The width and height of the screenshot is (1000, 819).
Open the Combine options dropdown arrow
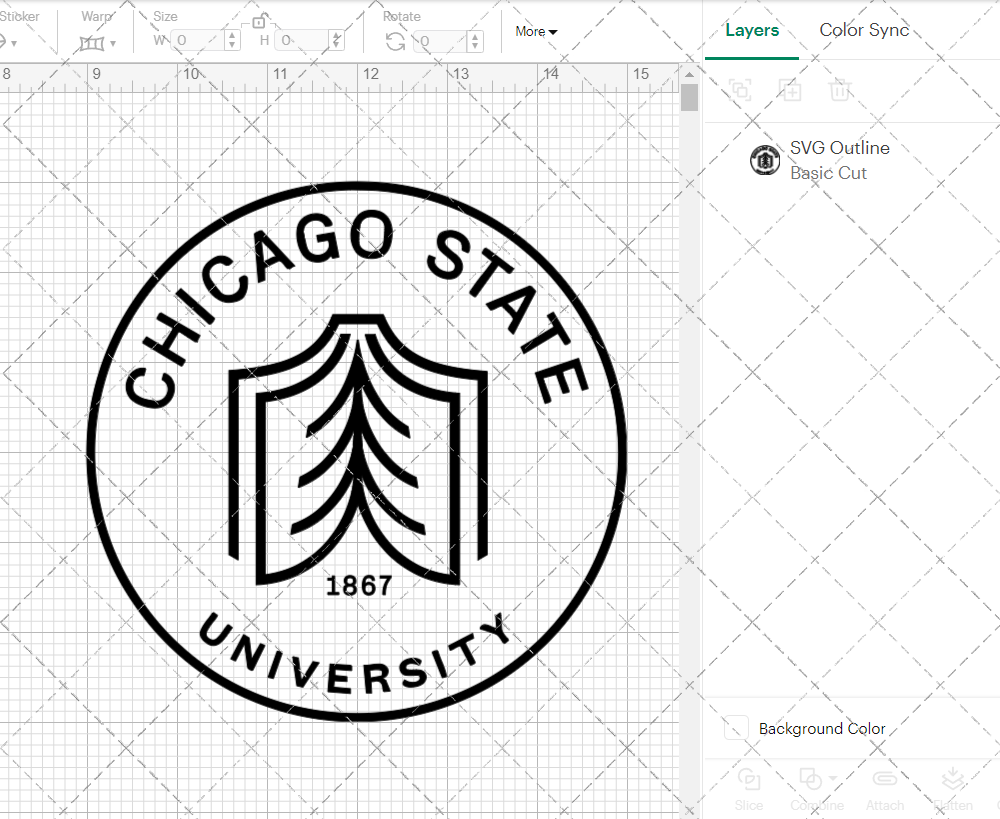coord(833,780)
